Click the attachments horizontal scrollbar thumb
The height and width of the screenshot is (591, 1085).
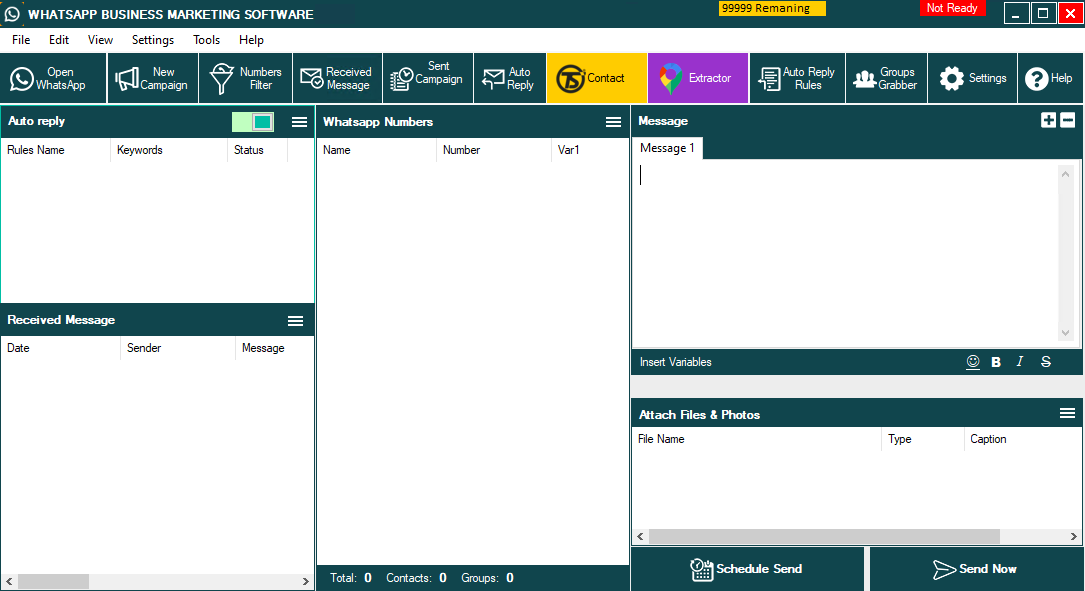(x=824, y=536)
